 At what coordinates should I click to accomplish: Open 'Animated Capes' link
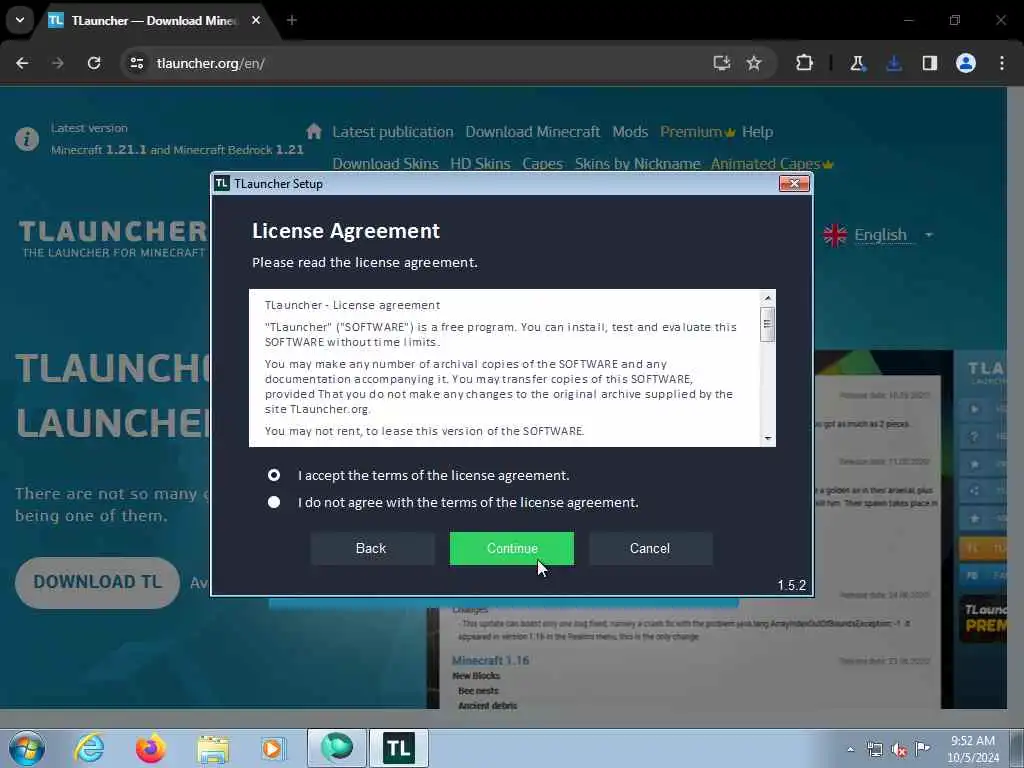click(x=772, y=163)
